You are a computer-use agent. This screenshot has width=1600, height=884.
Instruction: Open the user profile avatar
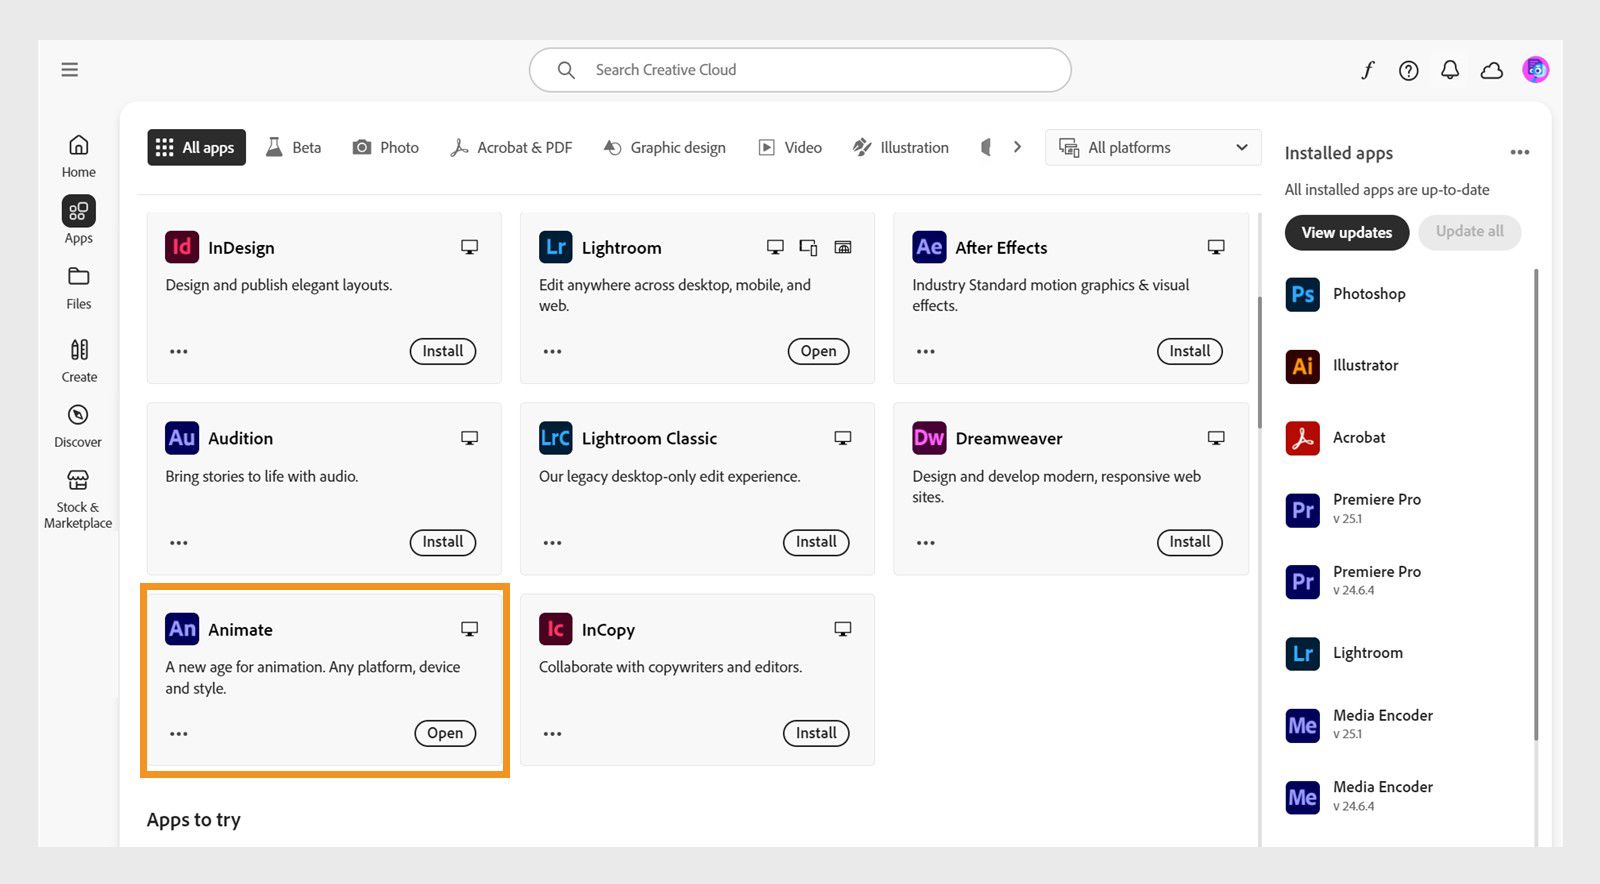click(1535, 70)
